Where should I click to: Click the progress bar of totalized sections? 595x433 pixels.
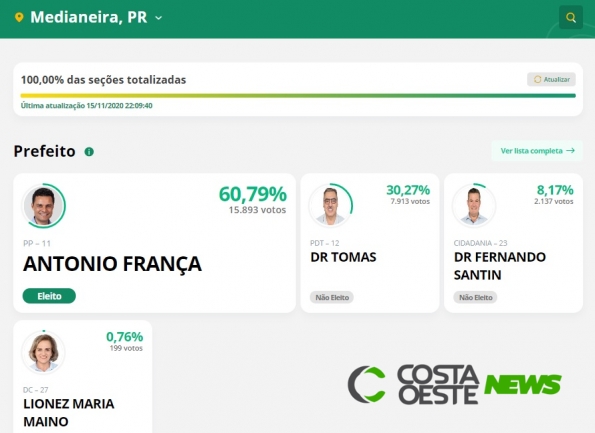point(298,96)
